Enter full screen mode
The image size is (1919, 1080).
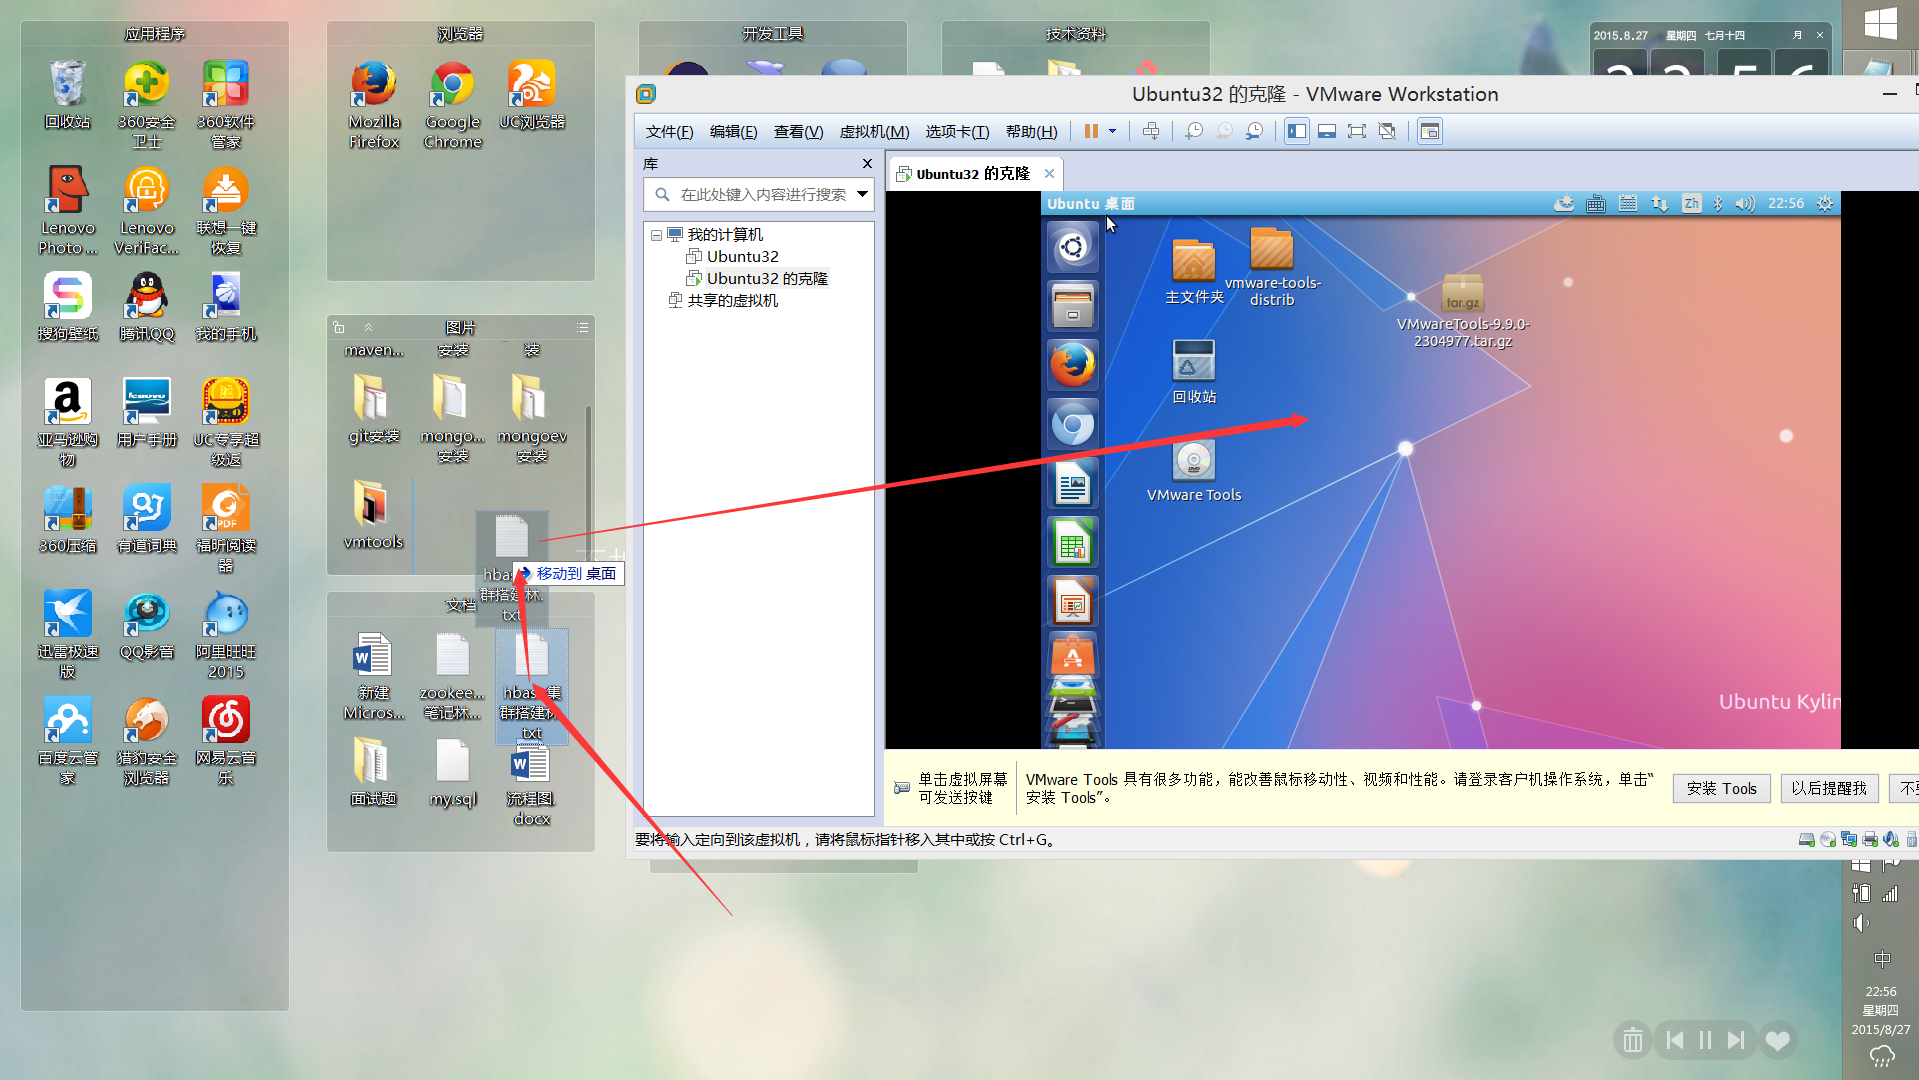[x=1357, y=131]
